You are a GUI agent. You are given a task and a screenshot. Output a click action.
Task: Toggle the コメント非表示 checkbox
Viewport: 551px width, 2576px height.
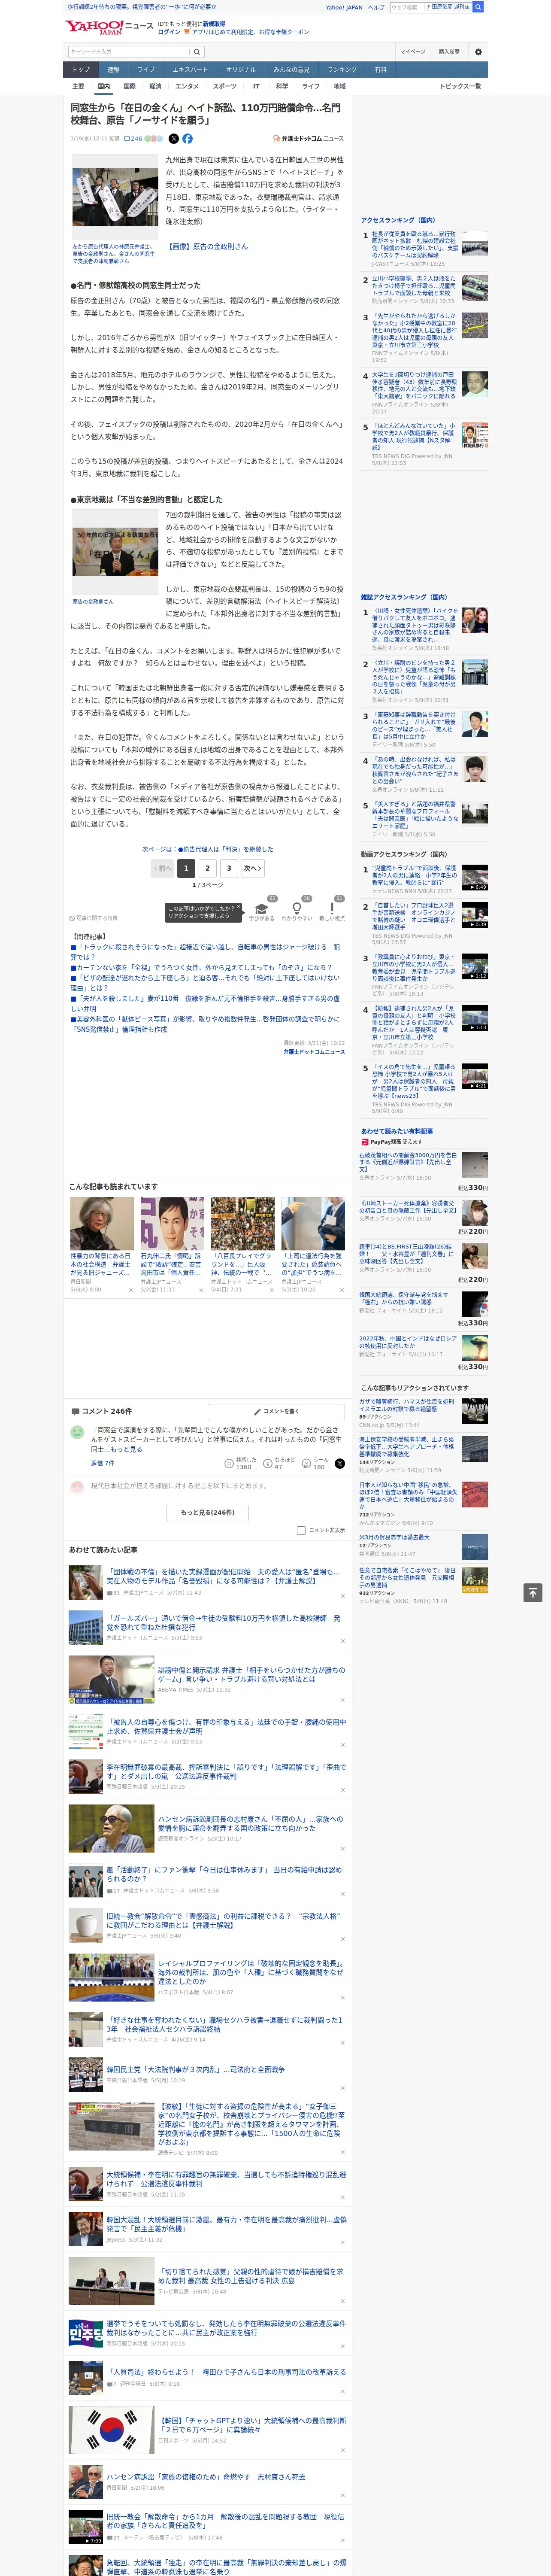click(301, 1530)
